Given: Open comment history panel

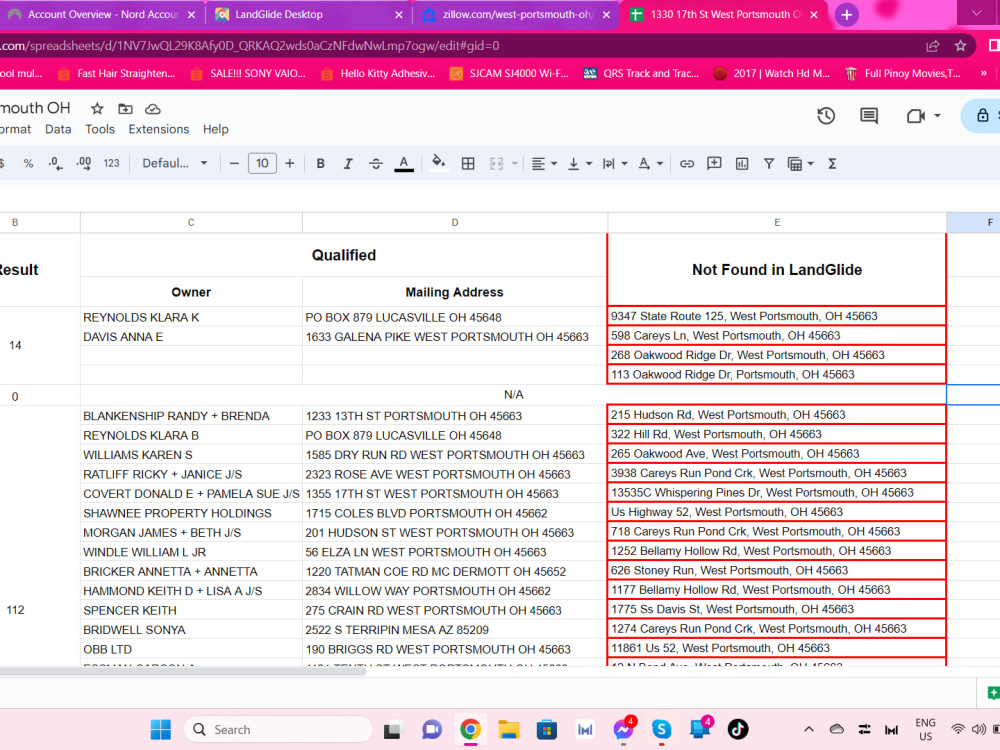Looking at the screenshot, I should (x=869, y=115).
